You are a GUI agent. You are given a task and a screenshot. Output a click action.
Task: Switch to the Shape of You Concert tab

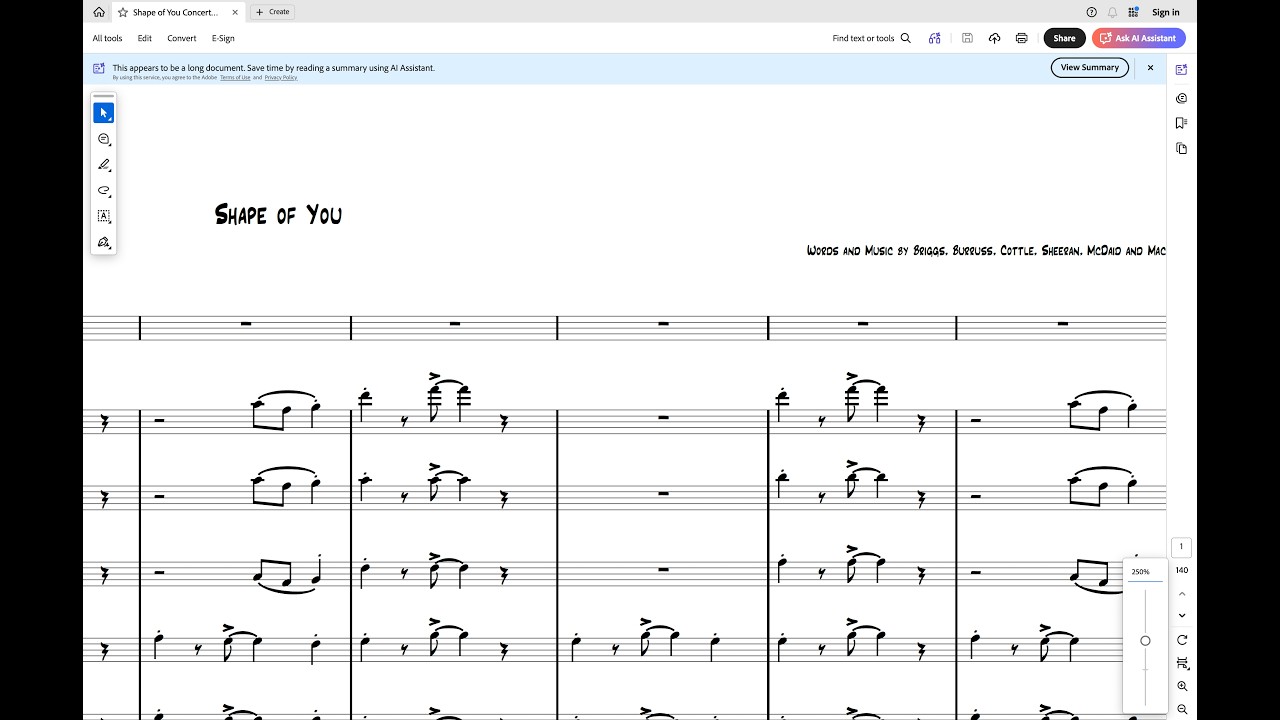click(x=177, y=12)
